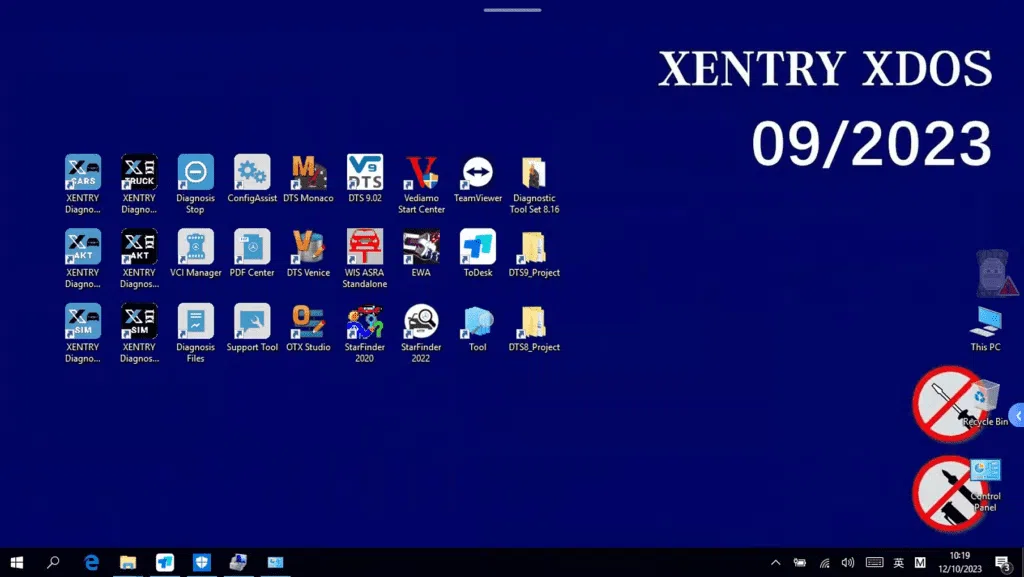Open XENTRY Diagnosis Cars desktop shortcut
This screenshot has height=577, width=1024.
[x=83, y=173]
